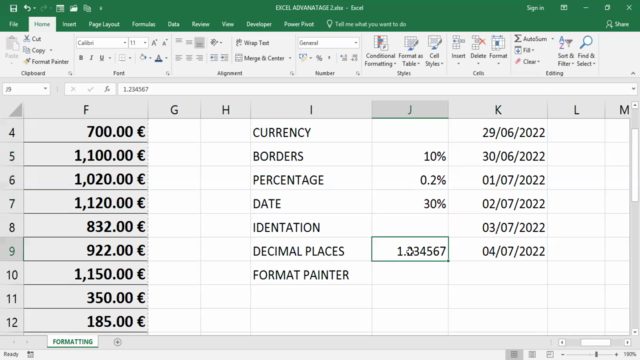The height and width of the screenshot is (360, 640).
Task: Undo the last action
Action: (27, 8)
